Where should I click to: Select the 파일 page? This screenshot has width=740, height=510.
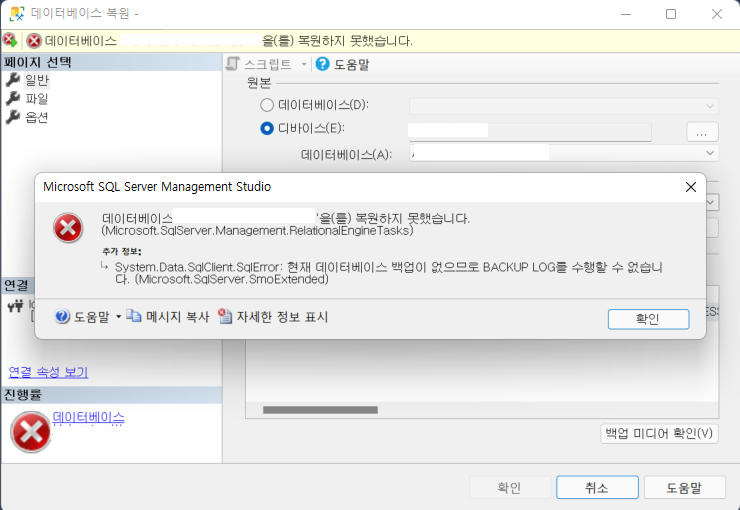point(37,99)
